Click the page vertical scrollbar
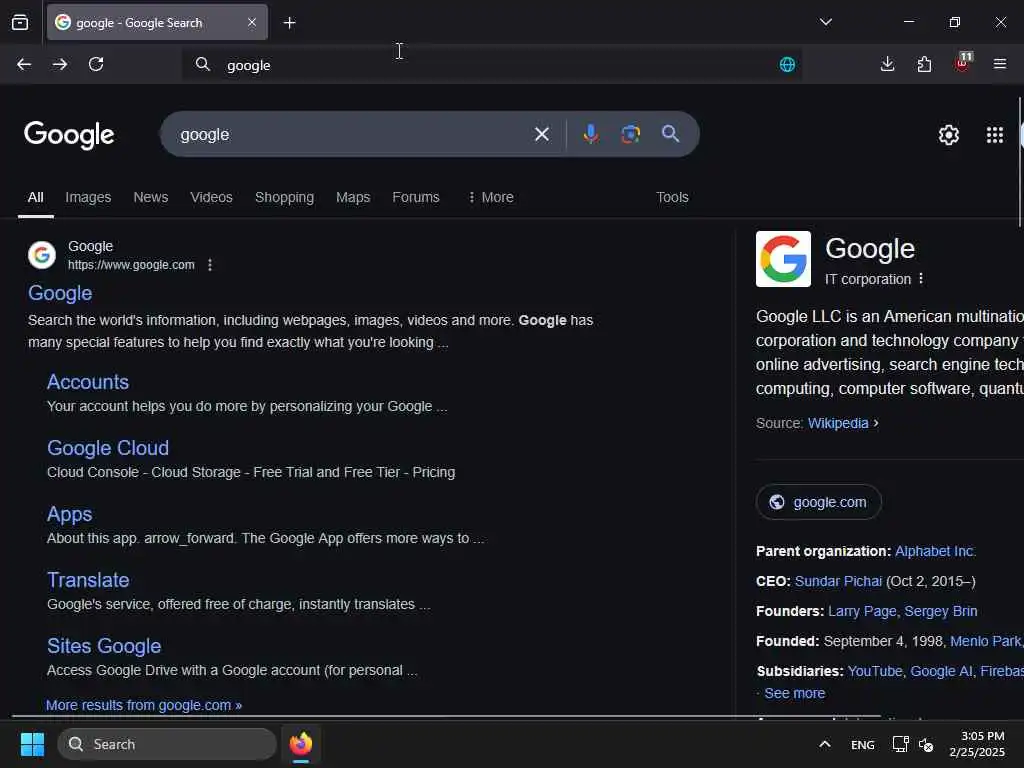 coord(1020,162)
